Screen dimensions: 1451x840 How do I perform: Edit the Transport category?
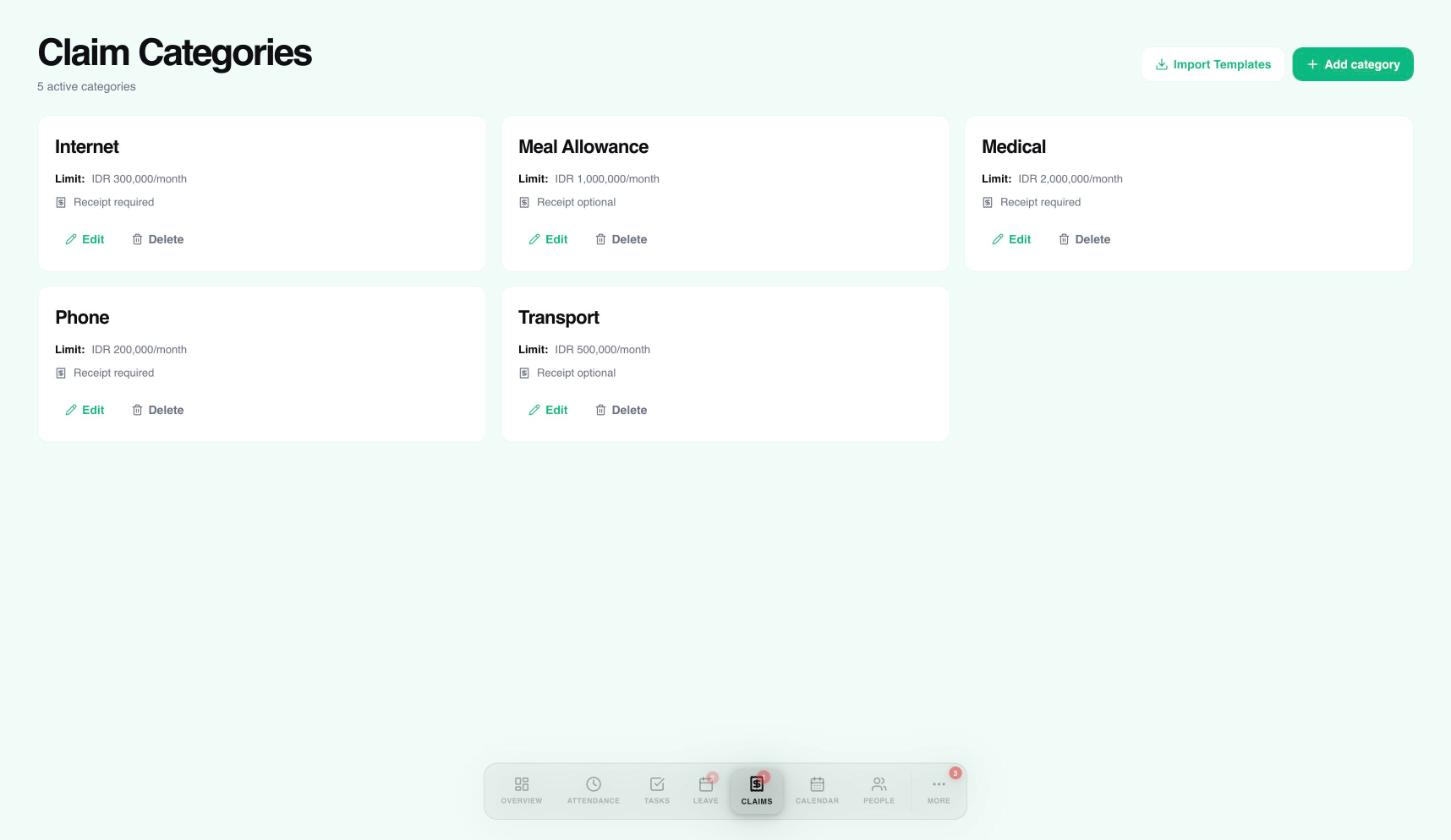(x=548, y=410)
